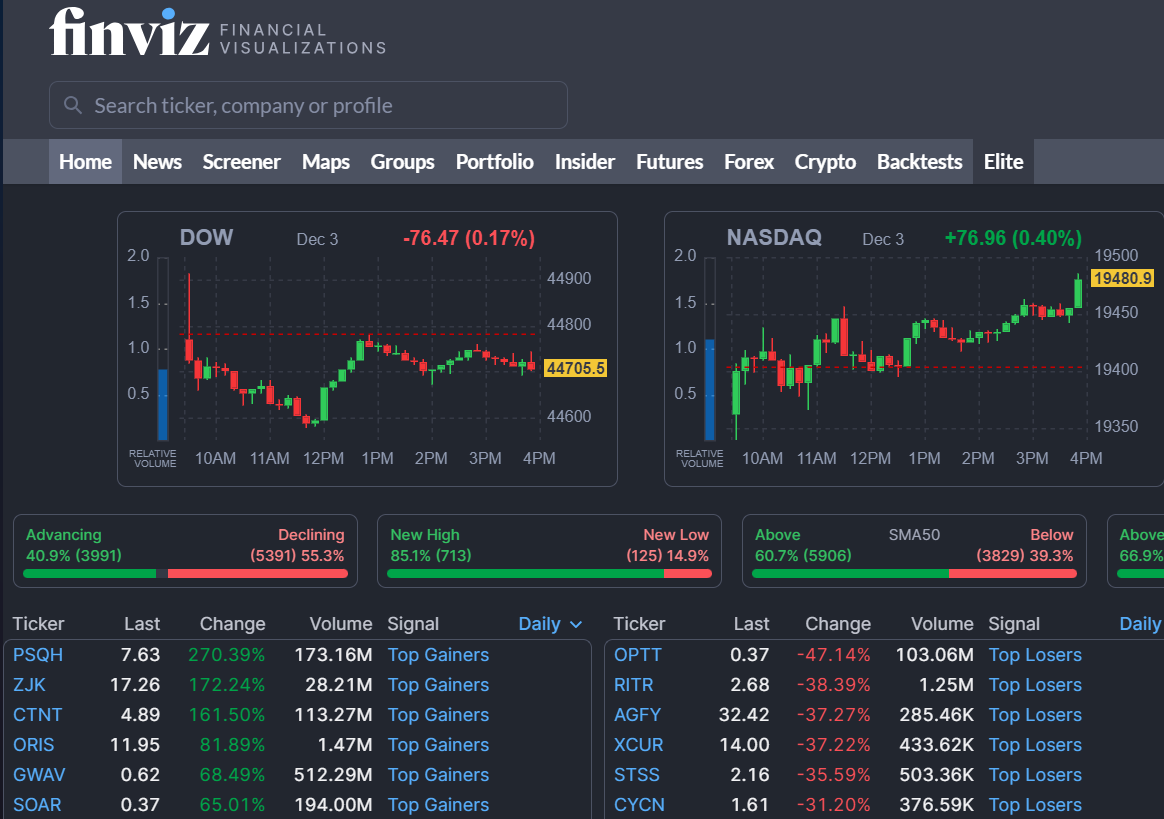Open the Forex tab
This screenshot has height=819, width=1164.
(749, 161)
